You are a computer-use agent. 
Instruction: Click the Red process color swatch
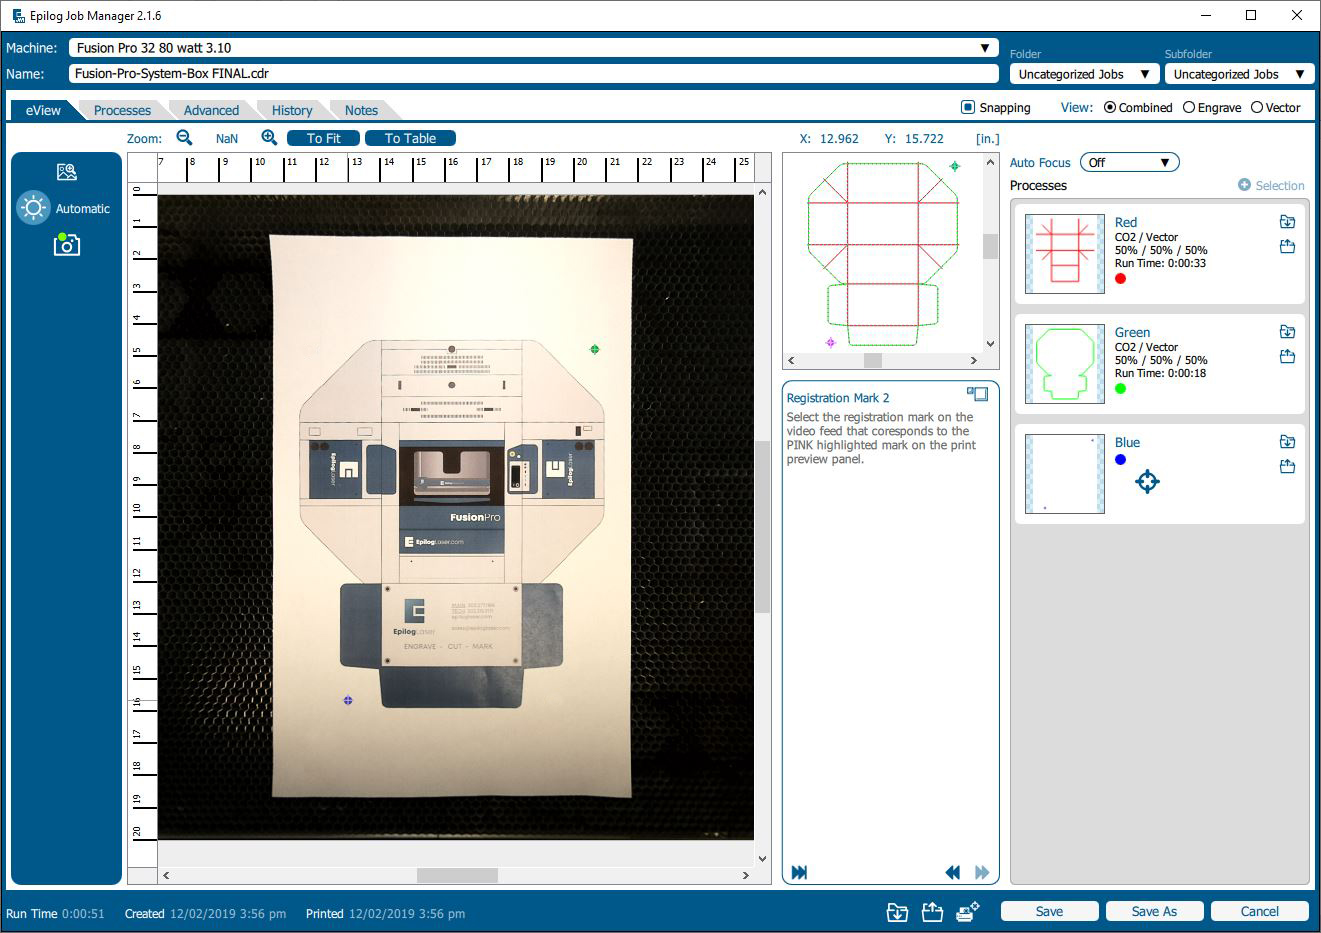[x=1120, y=279]
